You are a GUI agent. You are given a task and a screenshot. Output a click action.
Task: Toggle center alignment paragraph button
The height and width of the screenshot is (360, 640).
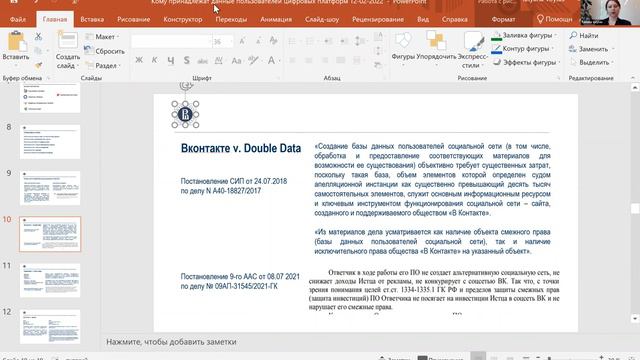309,60
